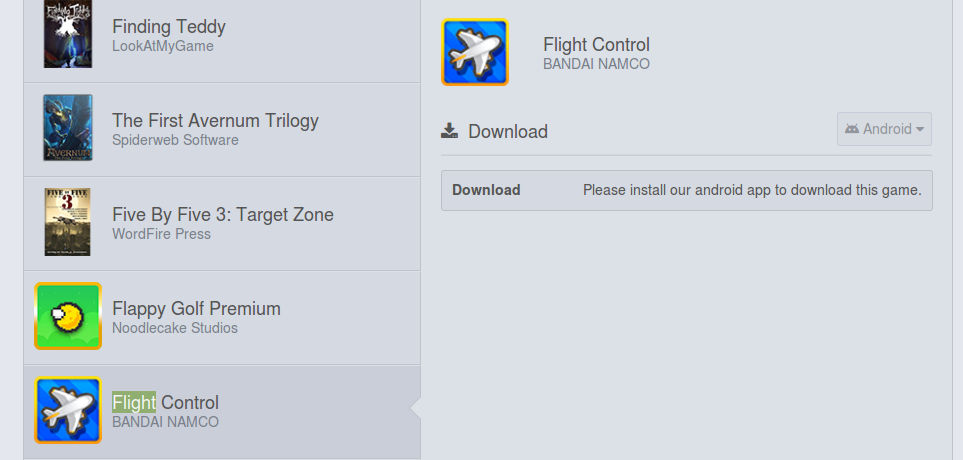Click the dropdown caret next to Android
Viewport: 963px width, 460px height.
[919, 130]
